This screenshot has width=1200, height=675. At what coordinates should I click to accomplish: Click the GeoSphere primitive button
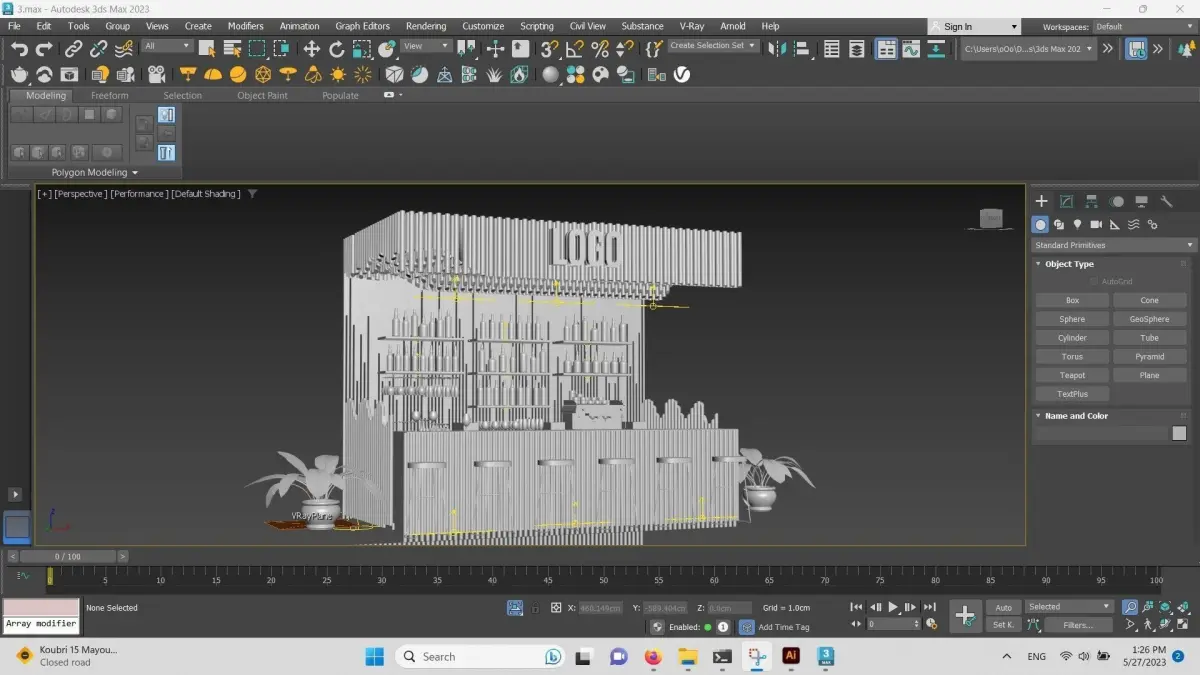pos(1150,319)
